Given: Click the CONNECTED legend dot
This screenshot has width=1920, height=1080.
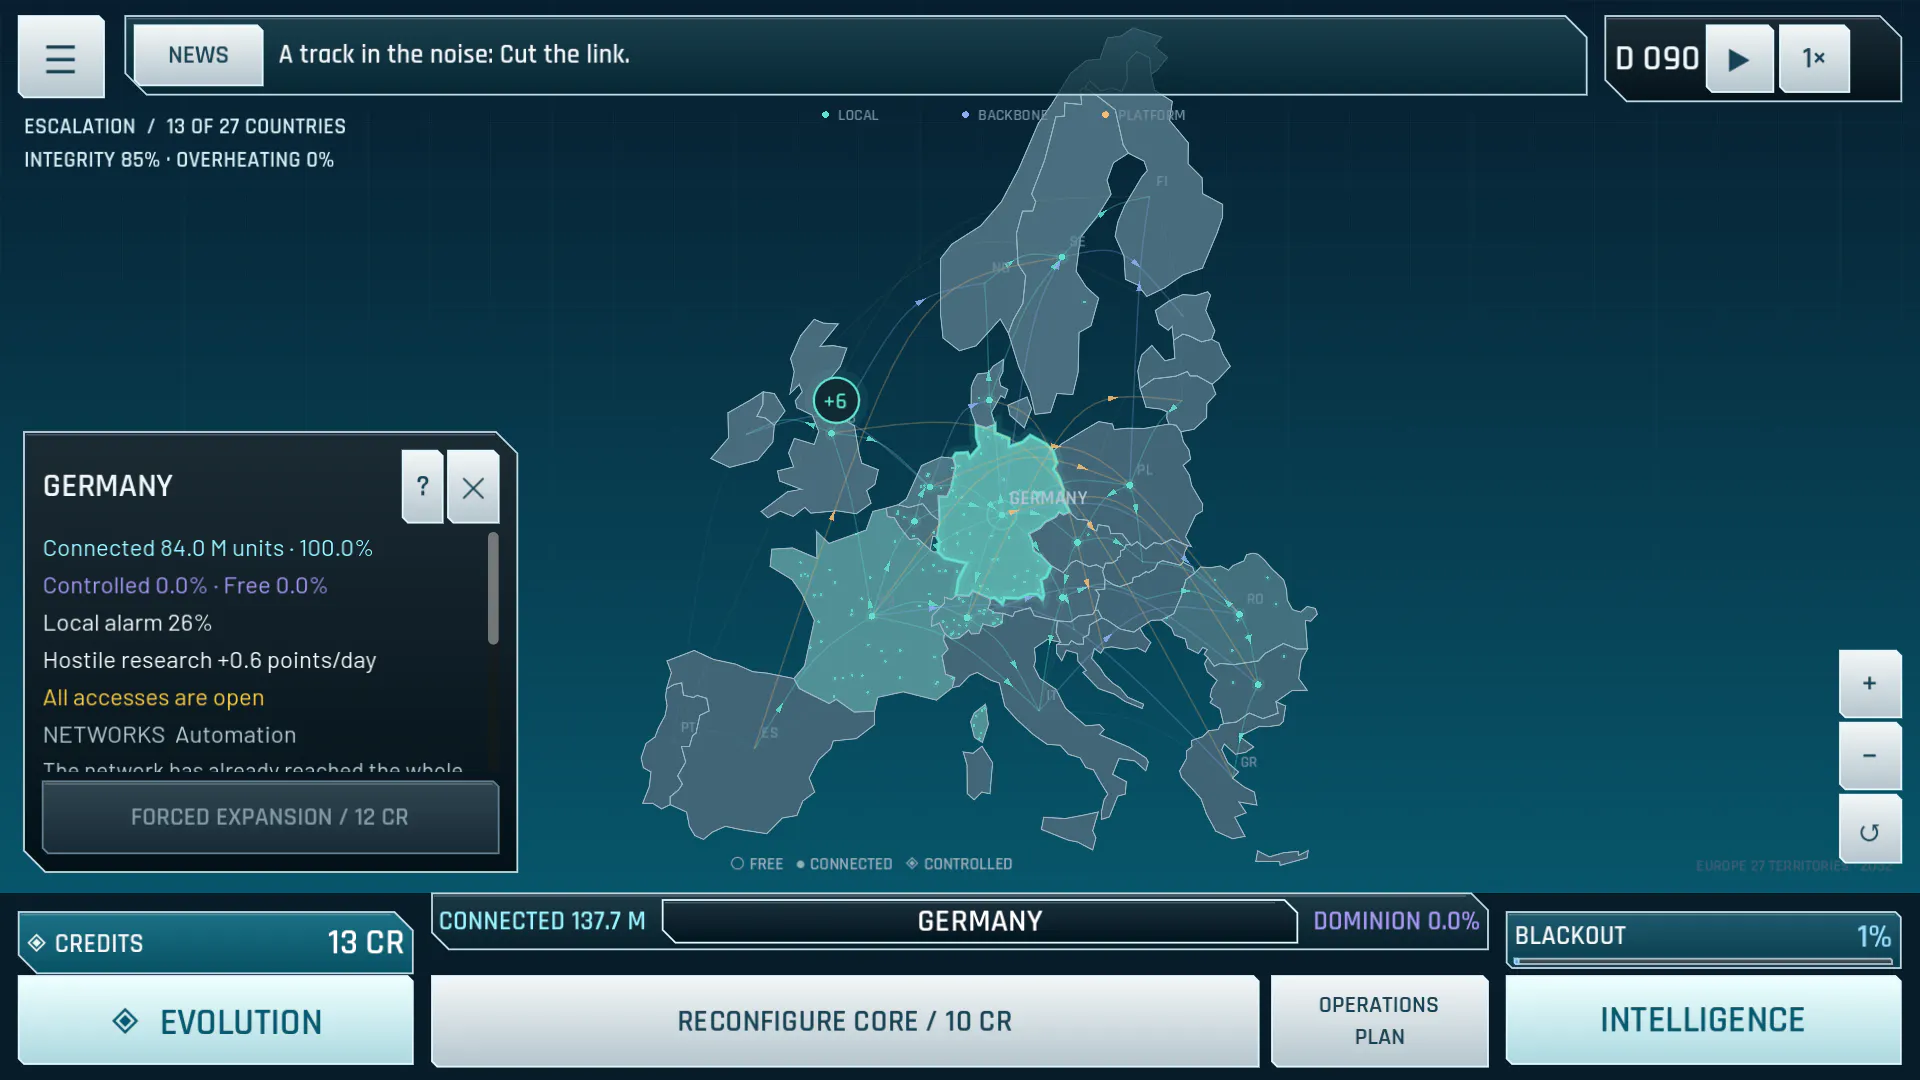Looking at the screenshot, I should tap(800, 864).
